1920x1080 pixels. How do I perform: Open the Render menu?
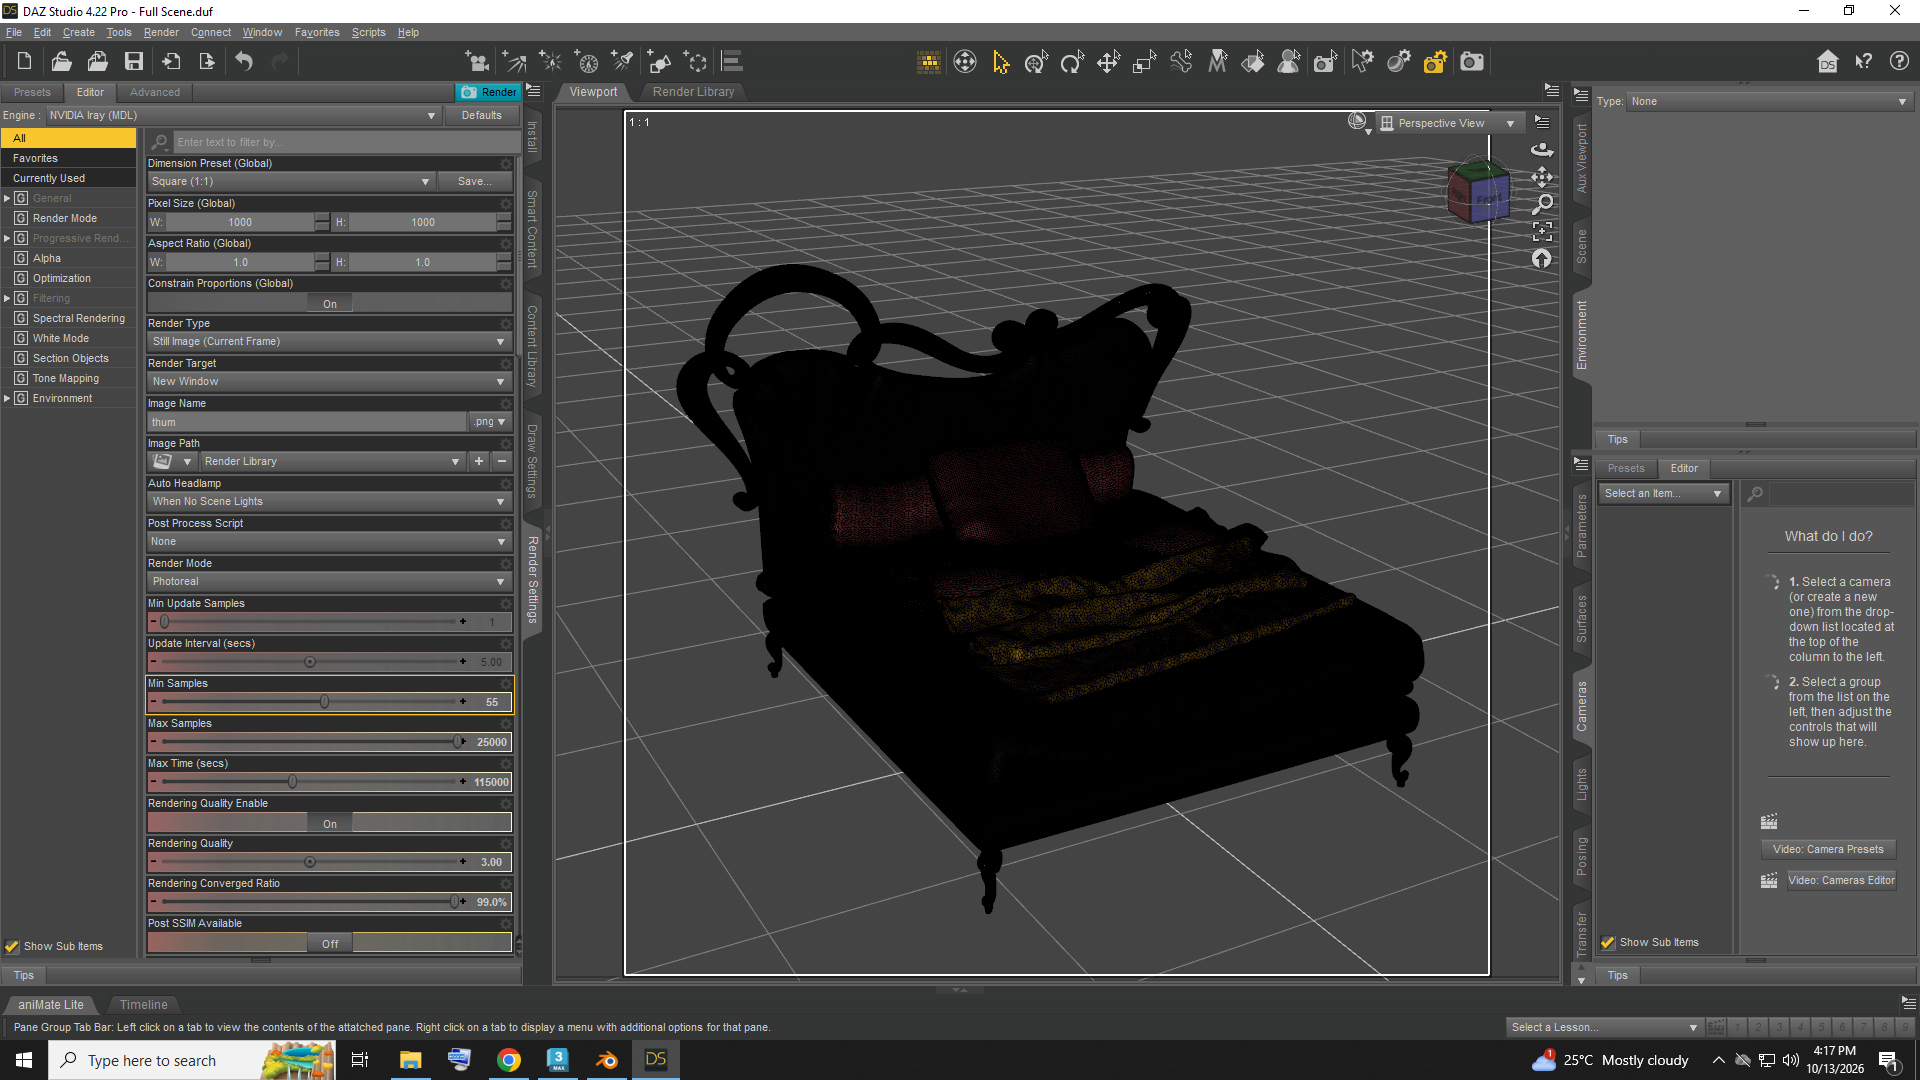pos(161,32)
